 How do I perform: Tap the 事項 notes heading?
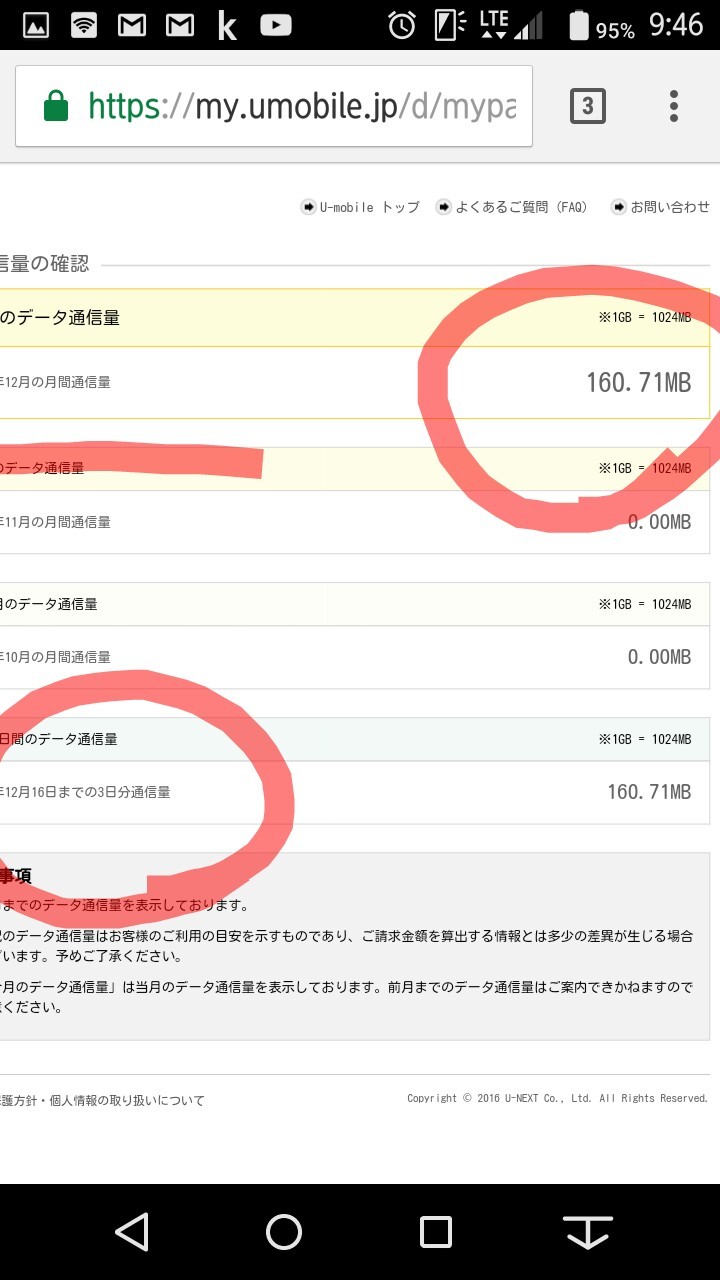coord(16,876)
